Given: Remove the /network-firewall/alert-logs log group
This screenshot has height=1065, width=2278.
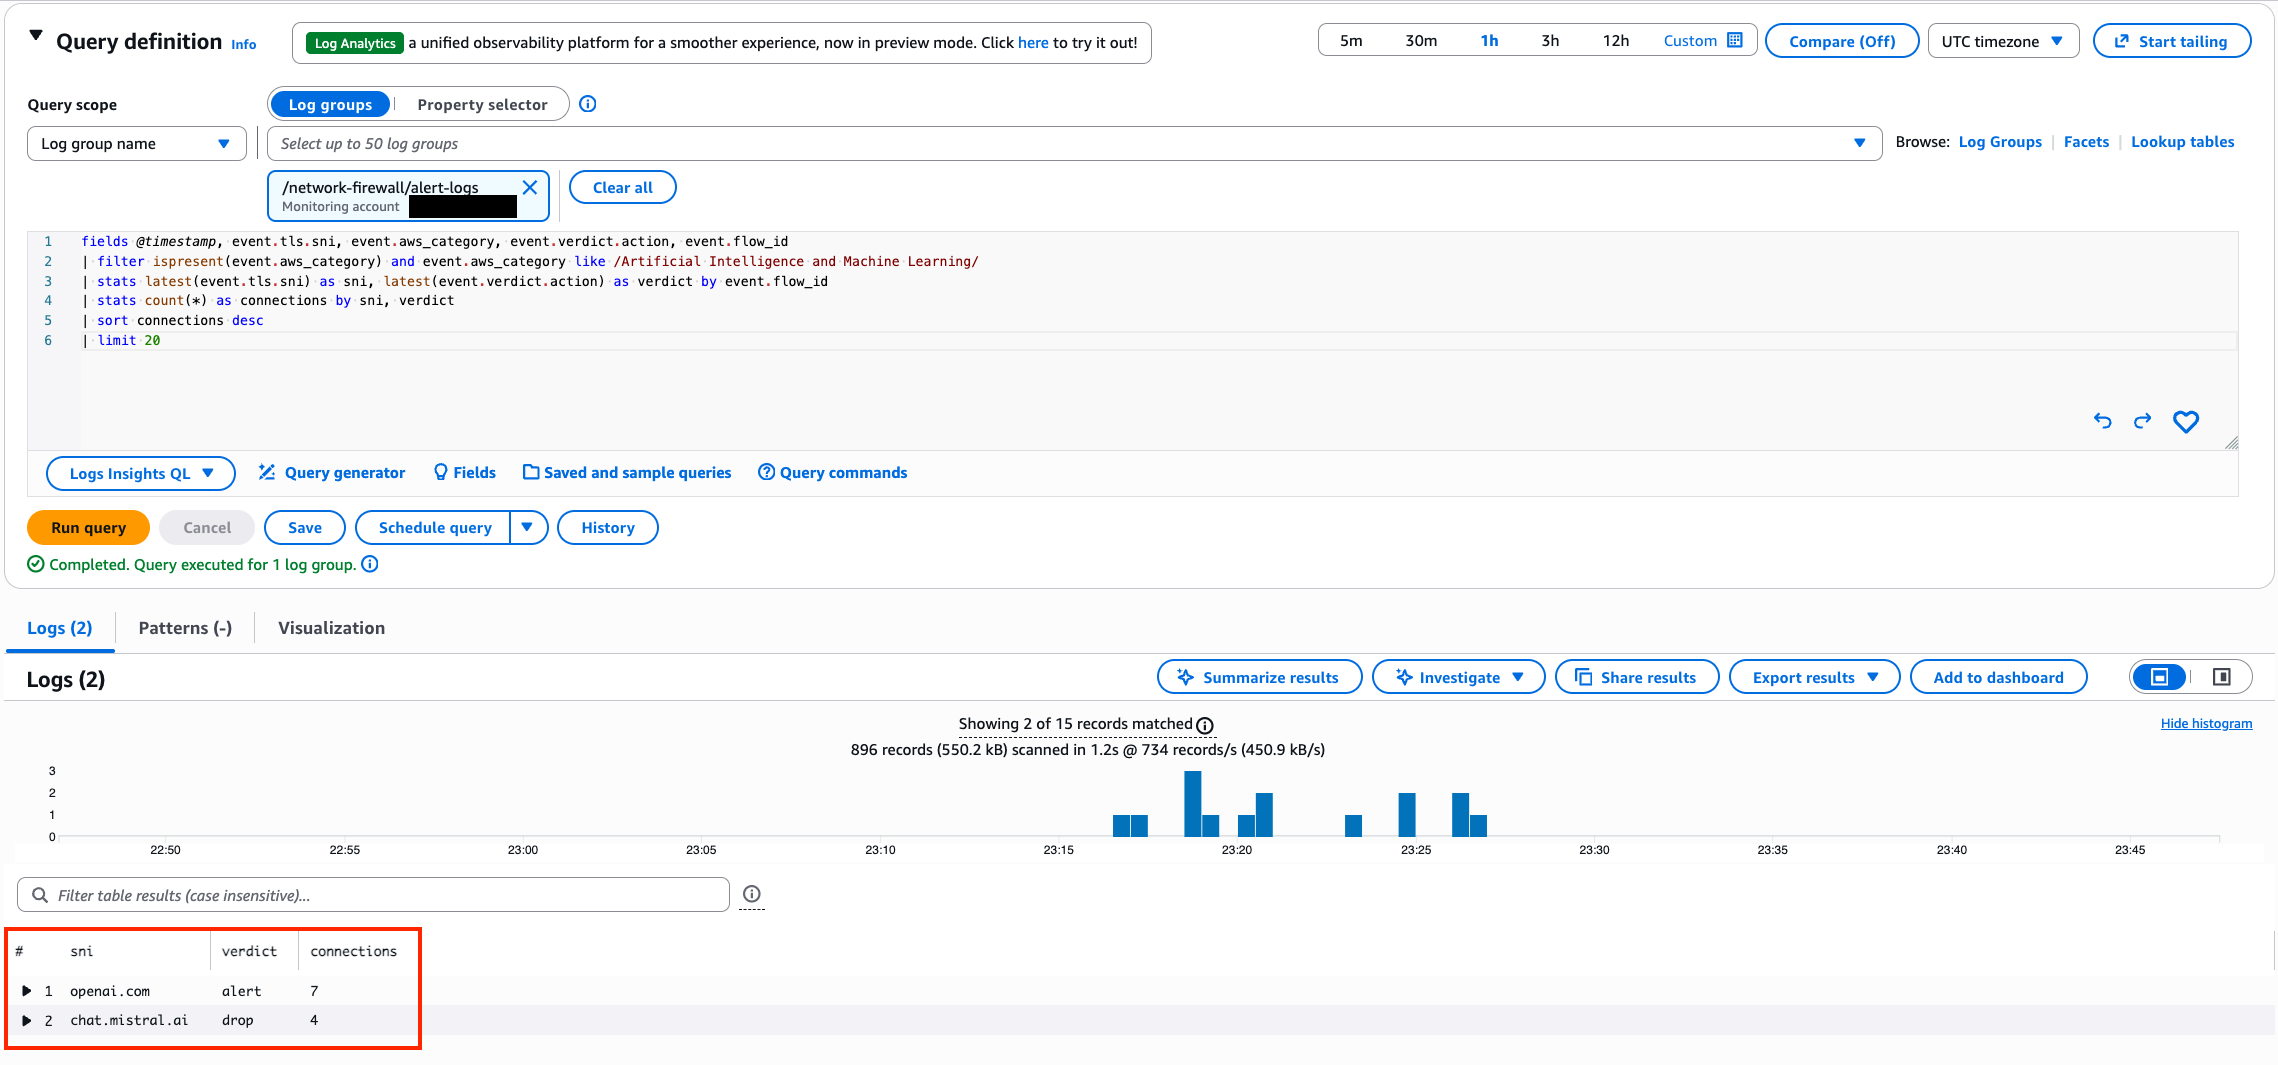Looking at the screenshot, I should pyautogui.click(x=530, y=187).
